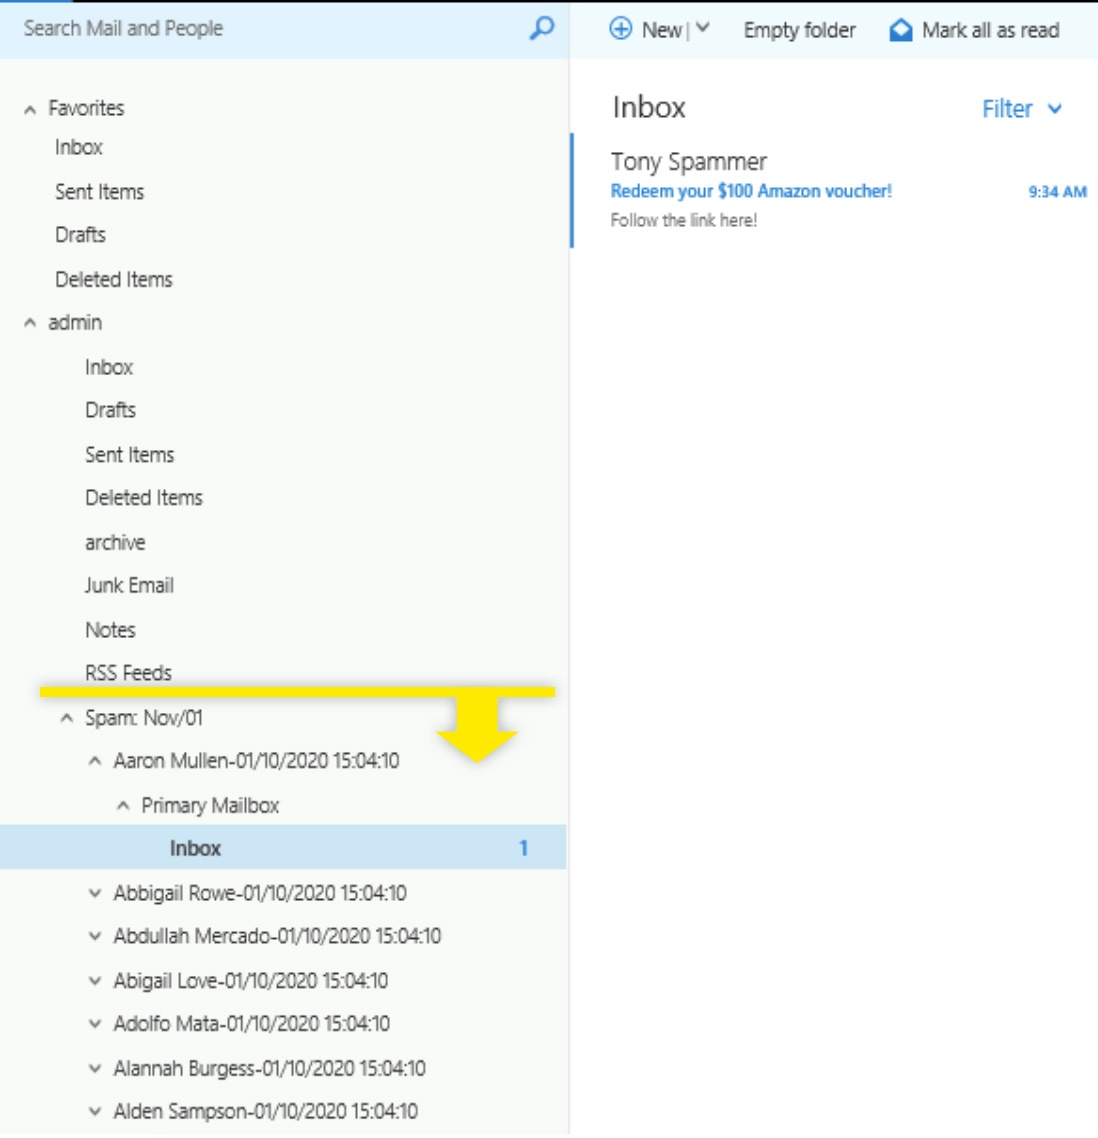
Task: Open the Junk Email folder
Action: [128, 586]
